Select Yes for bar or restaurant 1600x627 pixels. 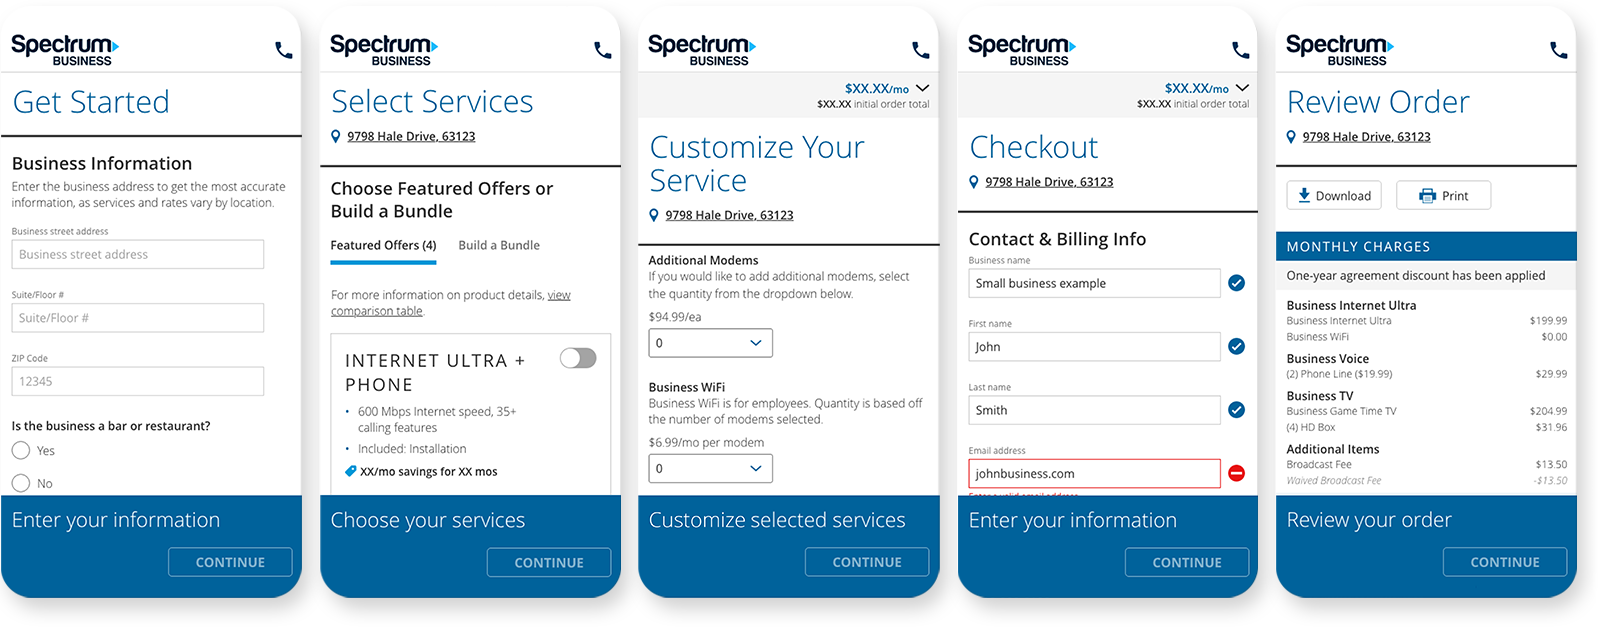pos(21,450)
